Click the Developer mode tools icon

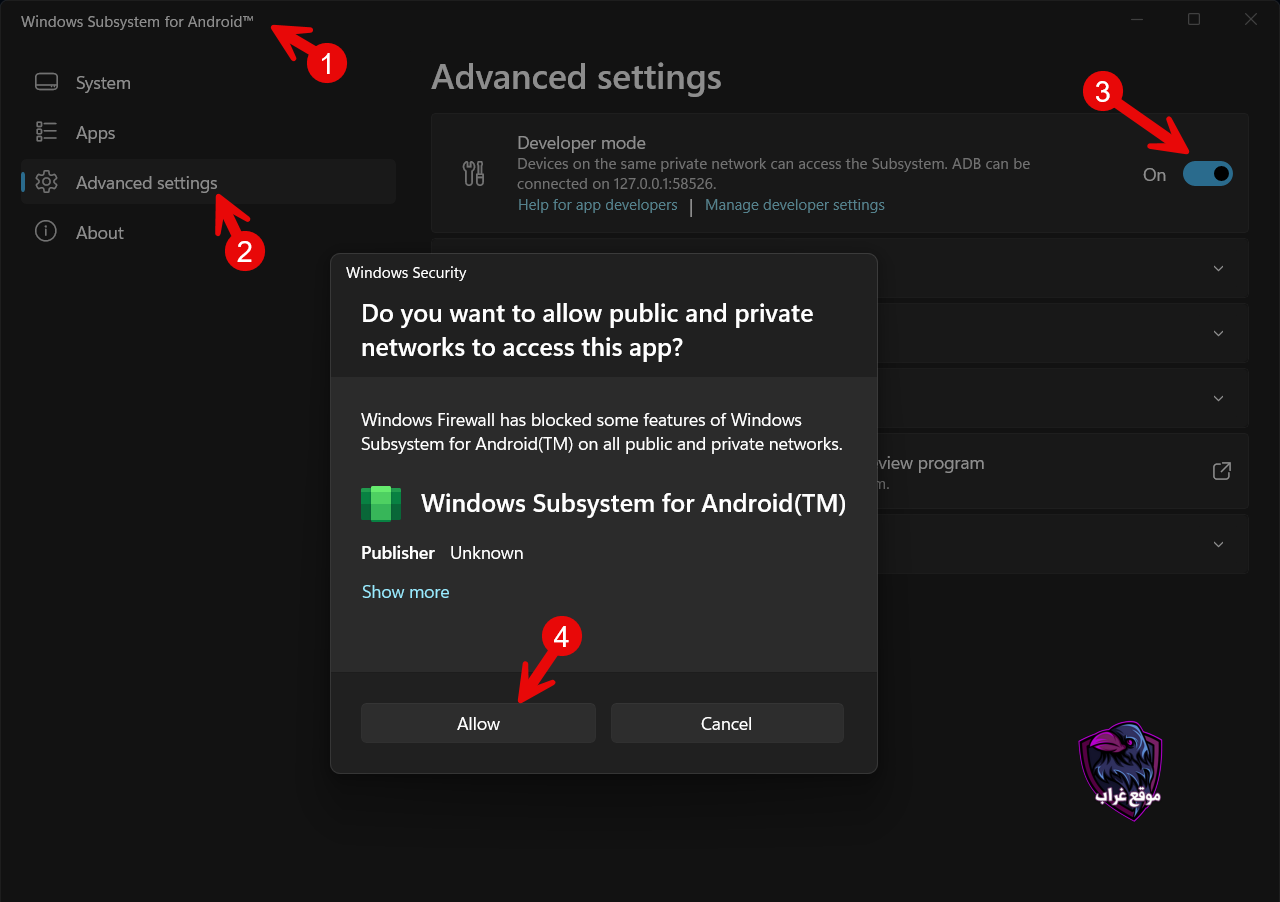coord(474,174)
